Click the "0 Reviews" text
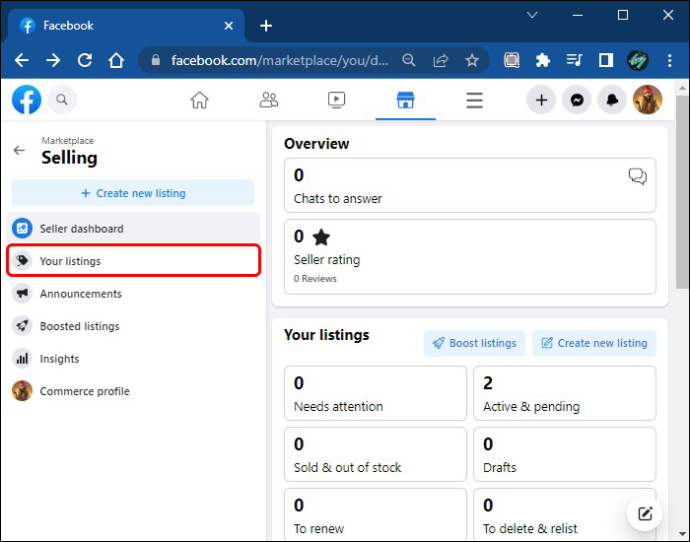The image size is (690, 542). coord(315,278)
